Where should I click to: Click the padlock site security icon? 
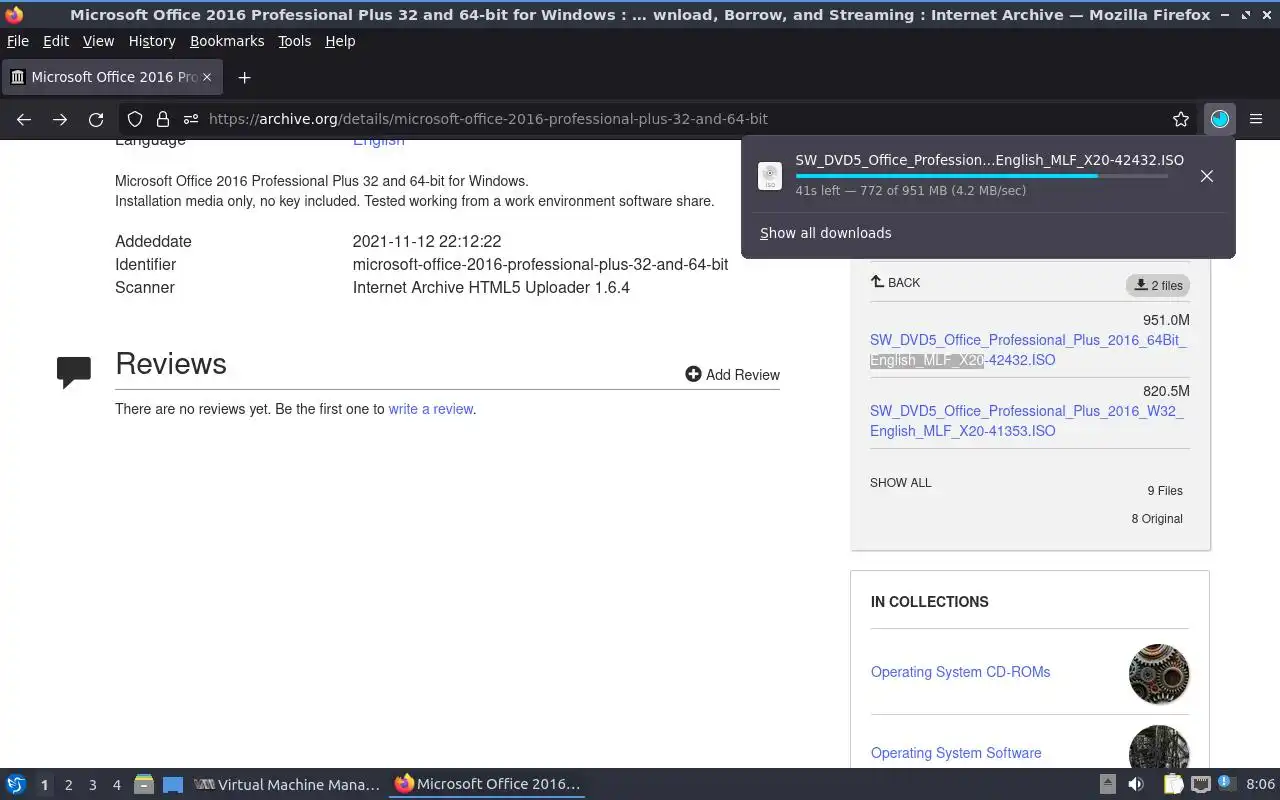[x=163, y=119]
